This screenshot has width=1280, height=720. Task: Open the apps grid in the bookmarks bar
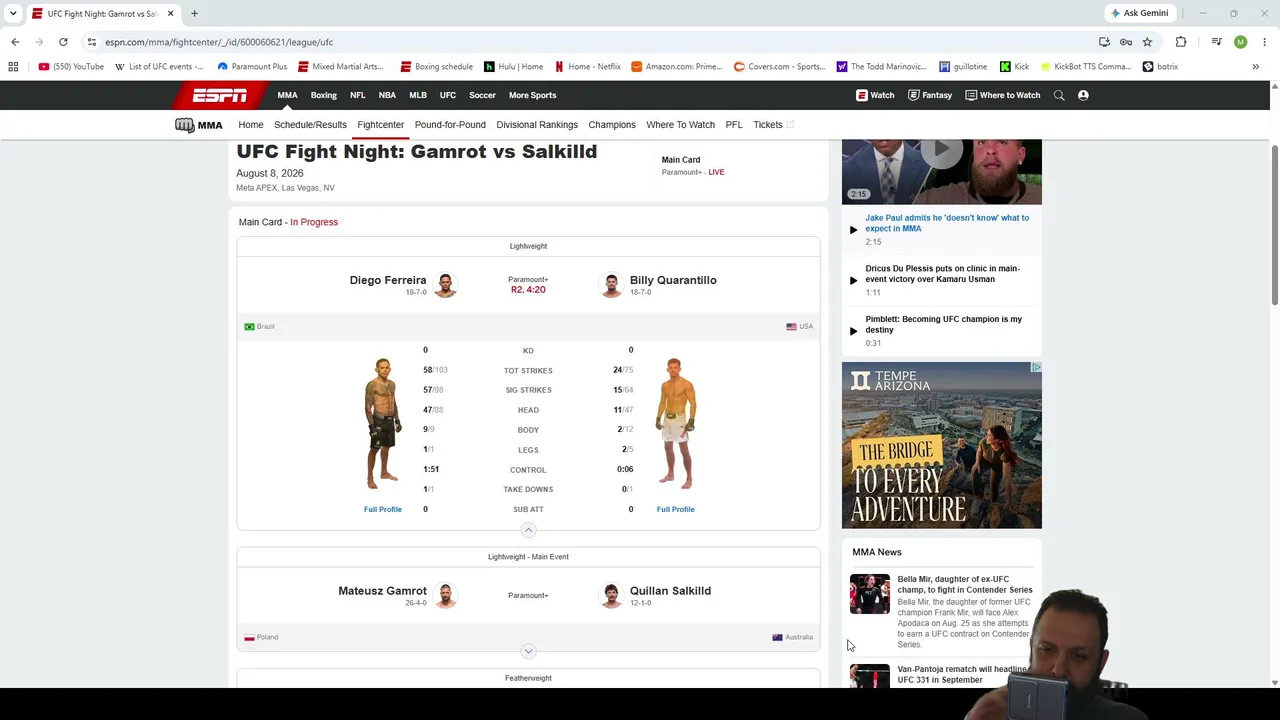(x=13, y=67)
